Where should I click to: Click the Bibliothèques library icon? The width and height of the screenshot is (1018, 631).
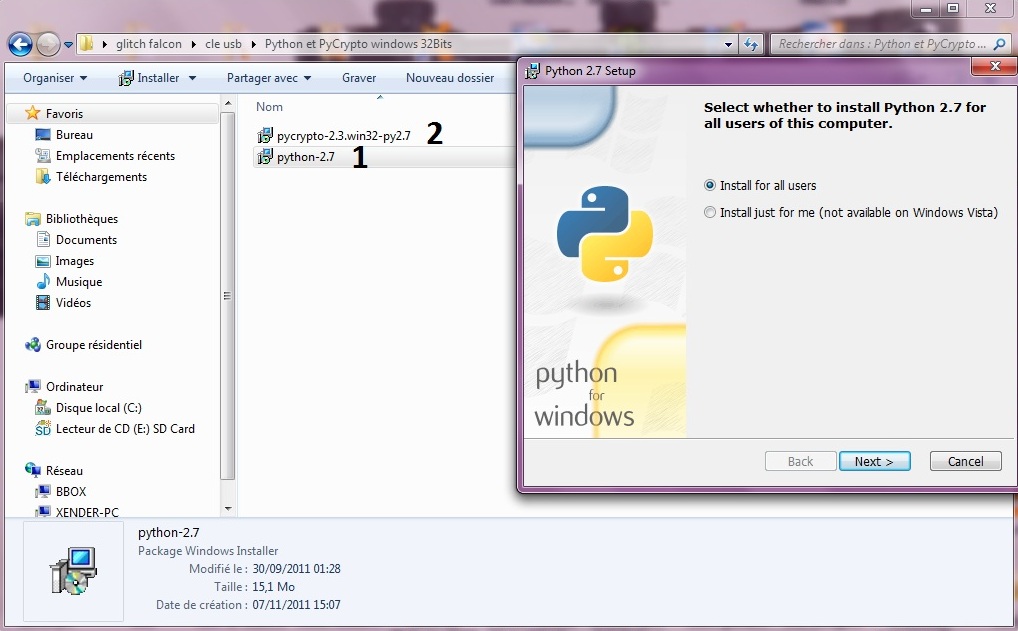32,219
